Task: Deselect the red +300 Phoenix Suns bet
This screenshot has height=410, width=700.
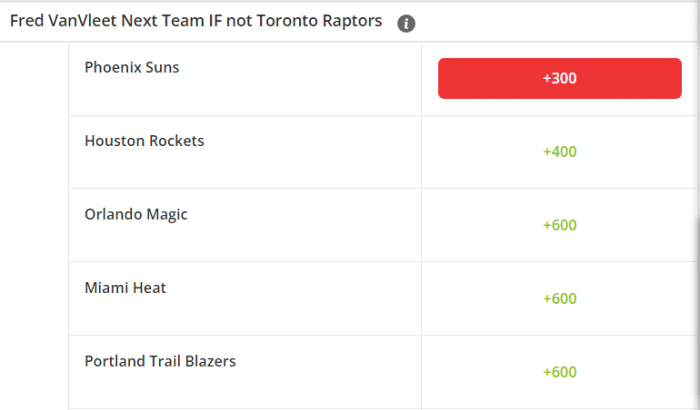Action: coord(559,78)
